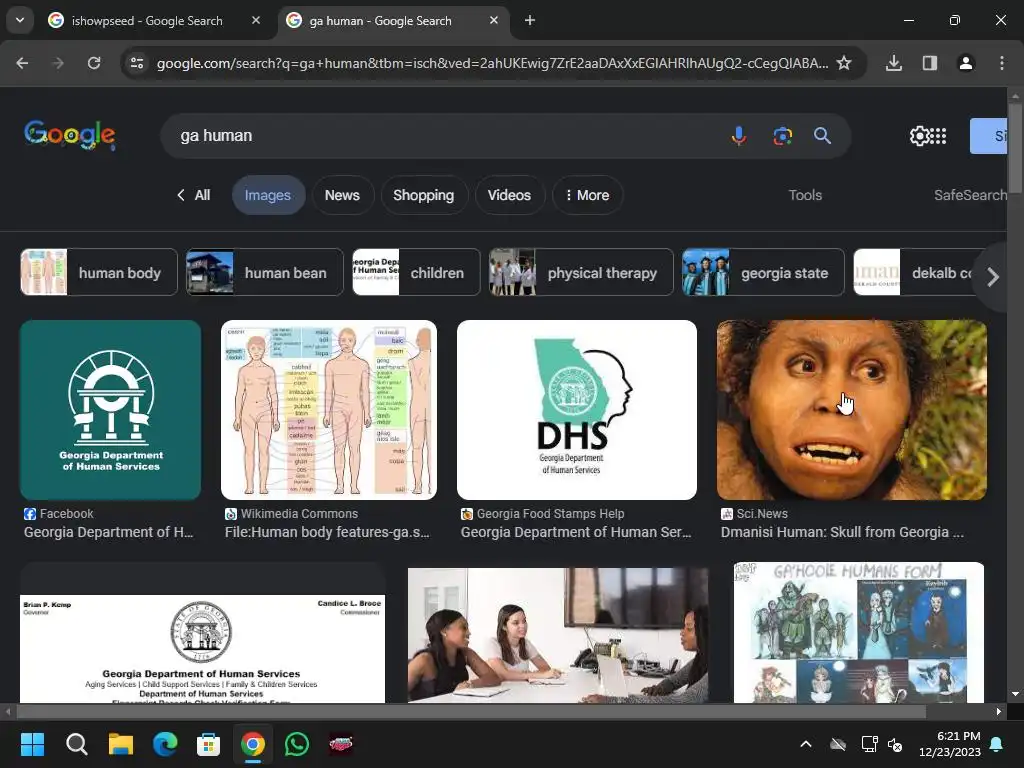The height and width of the screenshot is (768, 1024).
Task: Open Chrome's three-dot menu
Action: click(1002, 63)
